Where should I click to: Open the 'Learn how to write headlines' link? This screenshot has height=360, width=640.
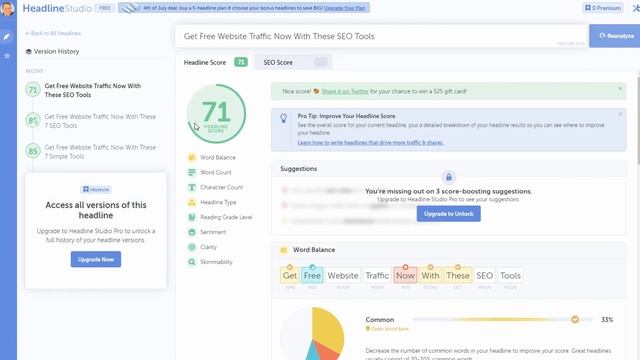tap(371, 142)
